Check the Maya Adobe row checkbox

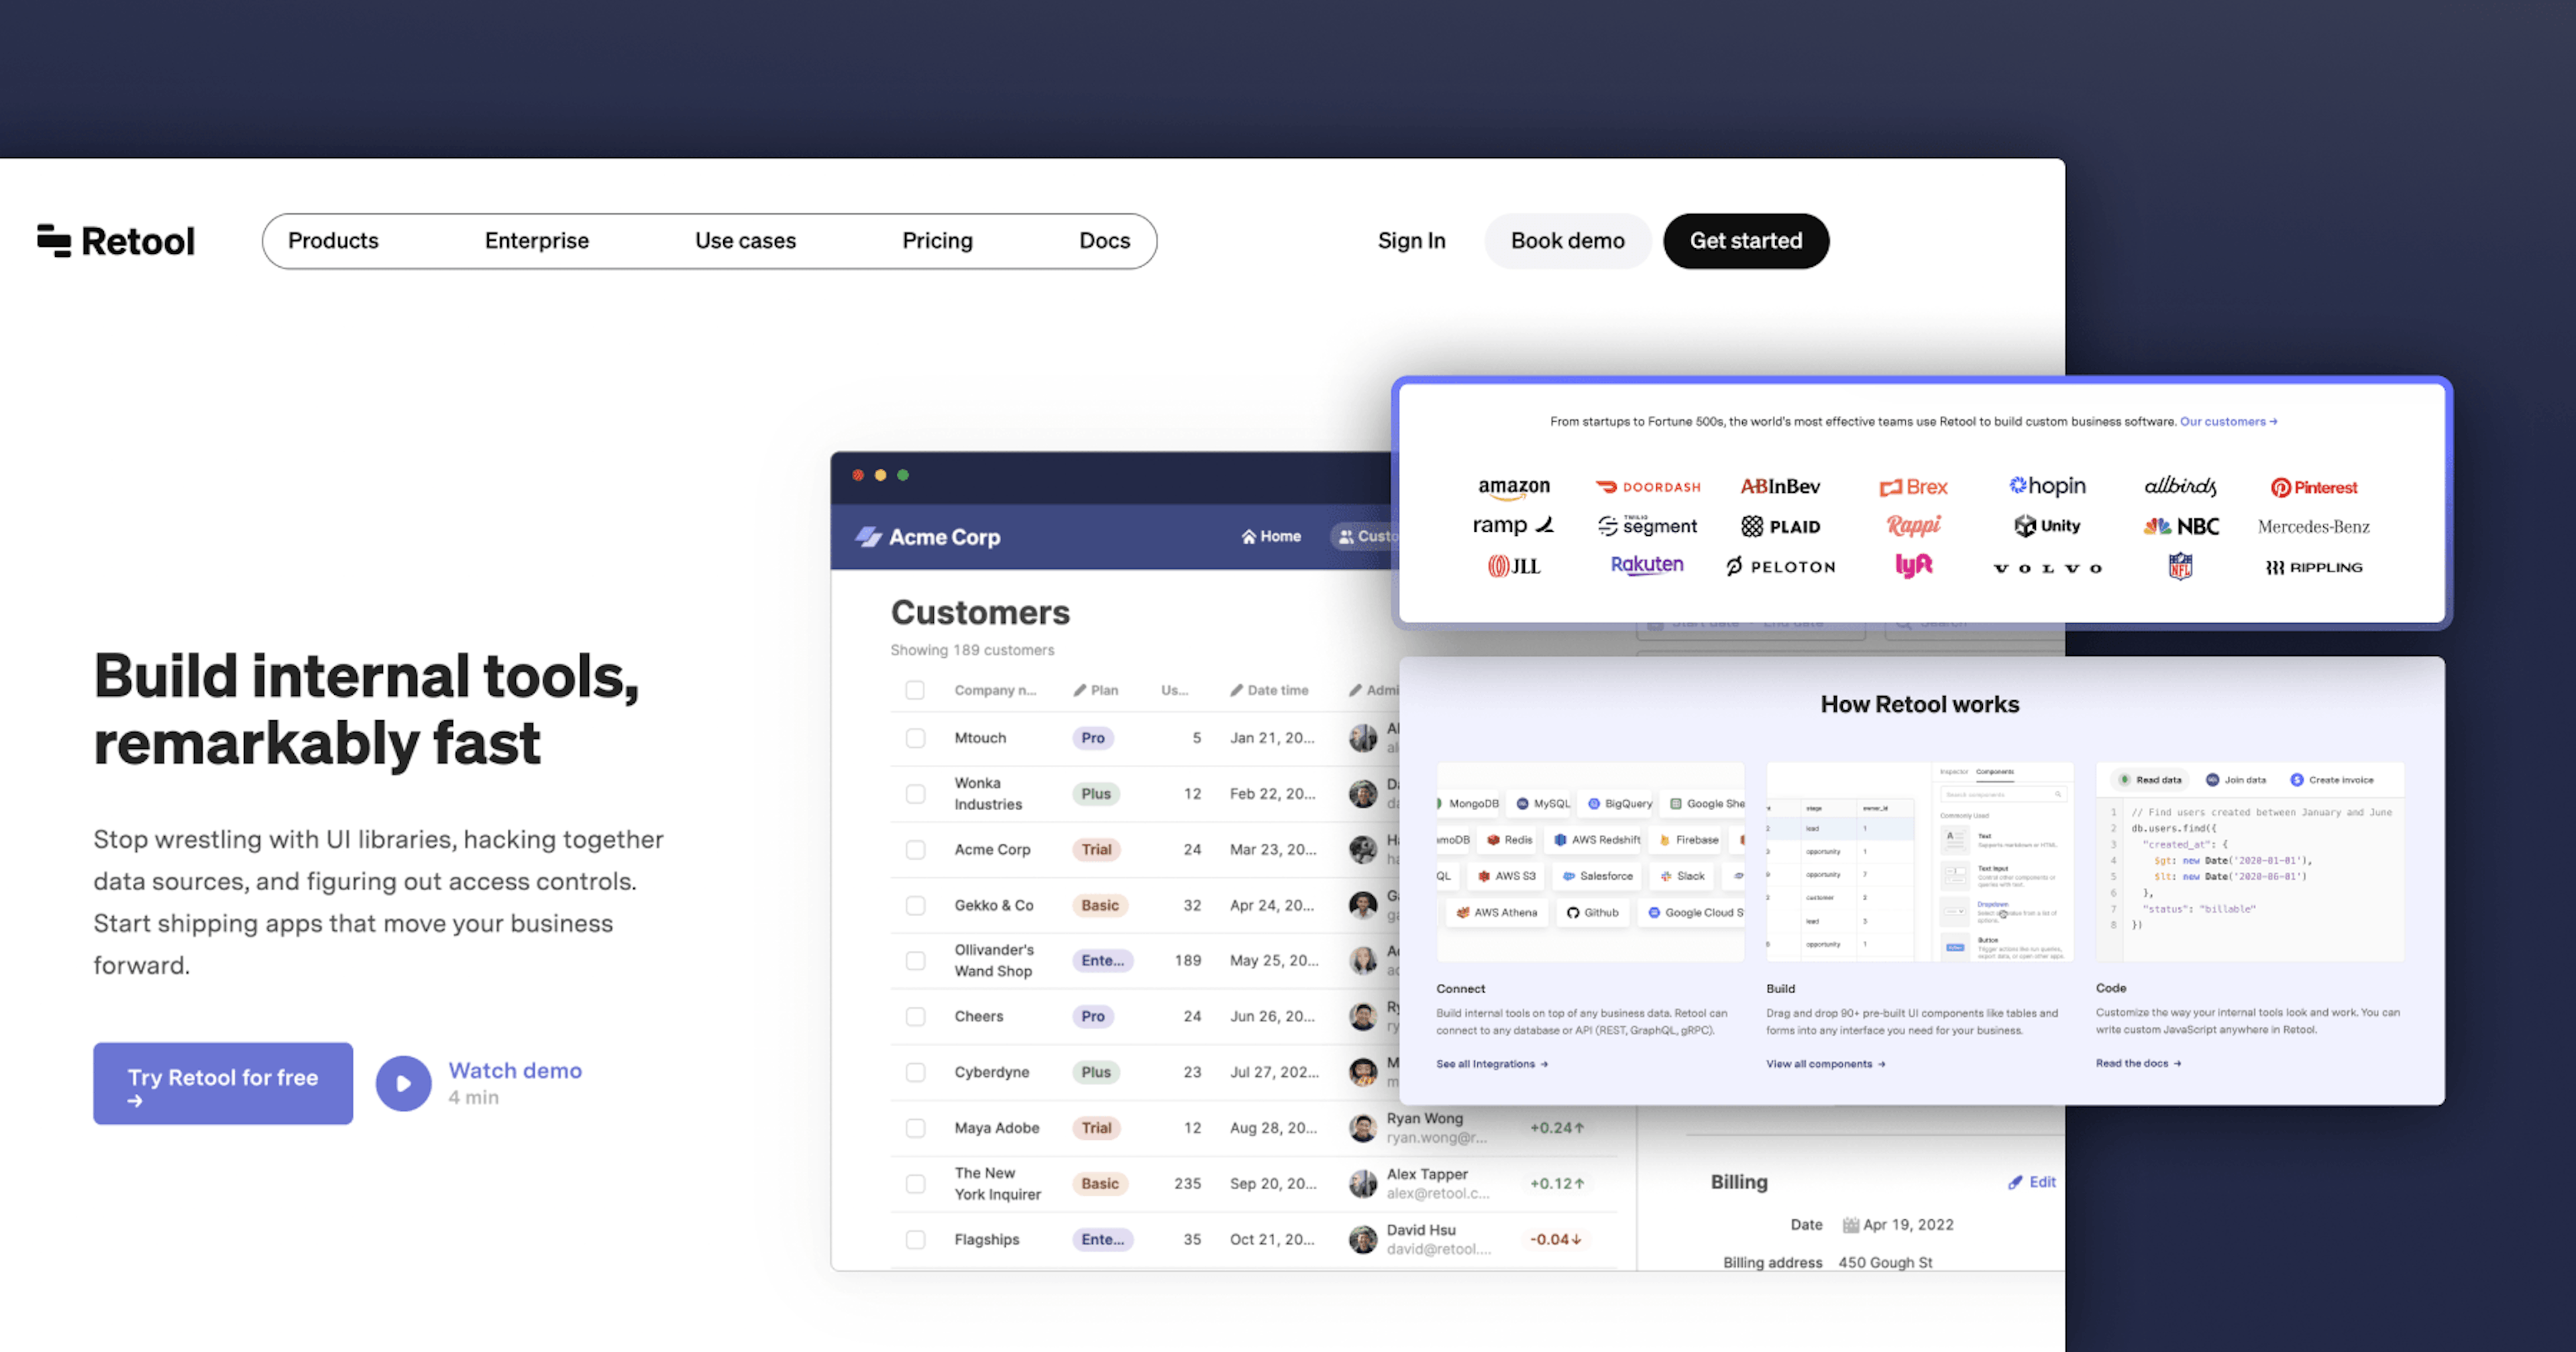click(915, 1128)
